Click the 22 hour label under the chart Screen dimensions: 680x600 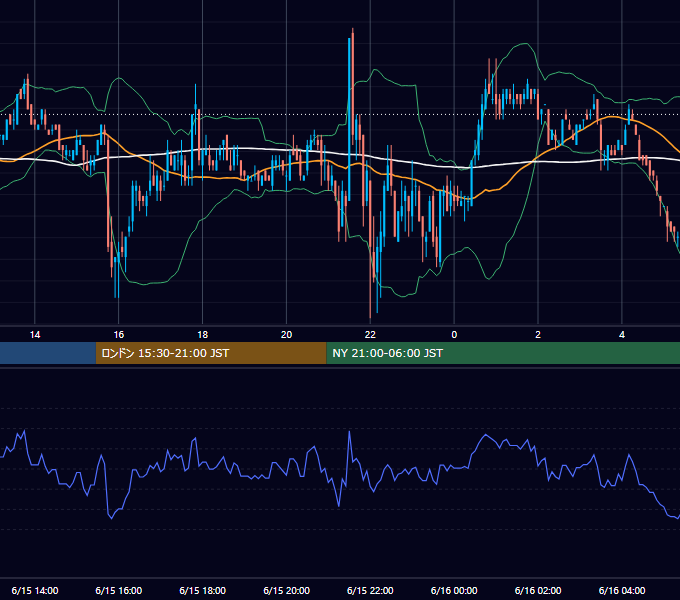coord(370,335)
